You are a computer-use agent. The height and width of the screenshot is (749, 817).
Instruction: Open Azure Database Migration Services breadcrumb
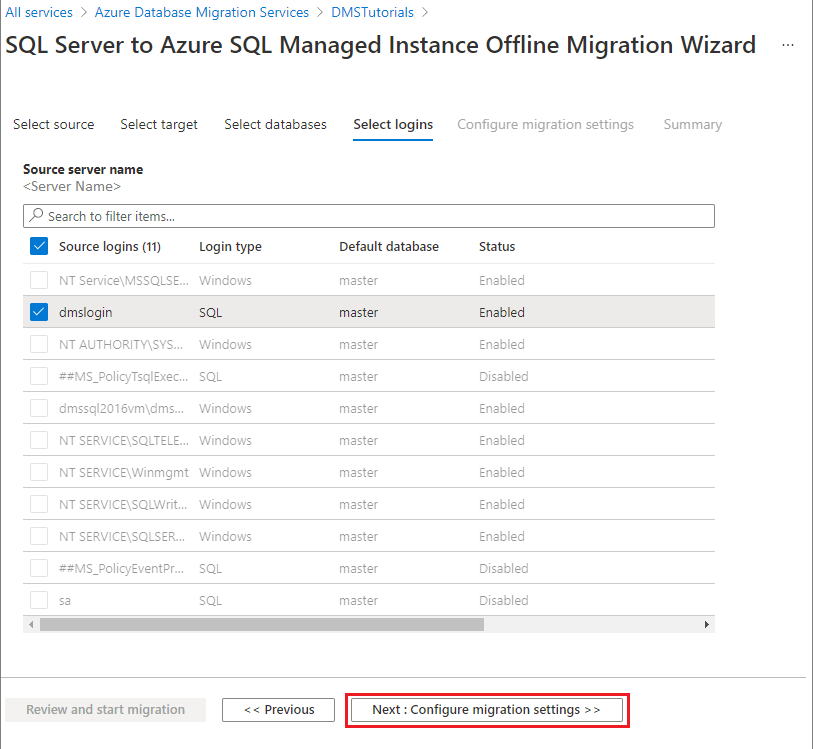[x=202, y=13]
